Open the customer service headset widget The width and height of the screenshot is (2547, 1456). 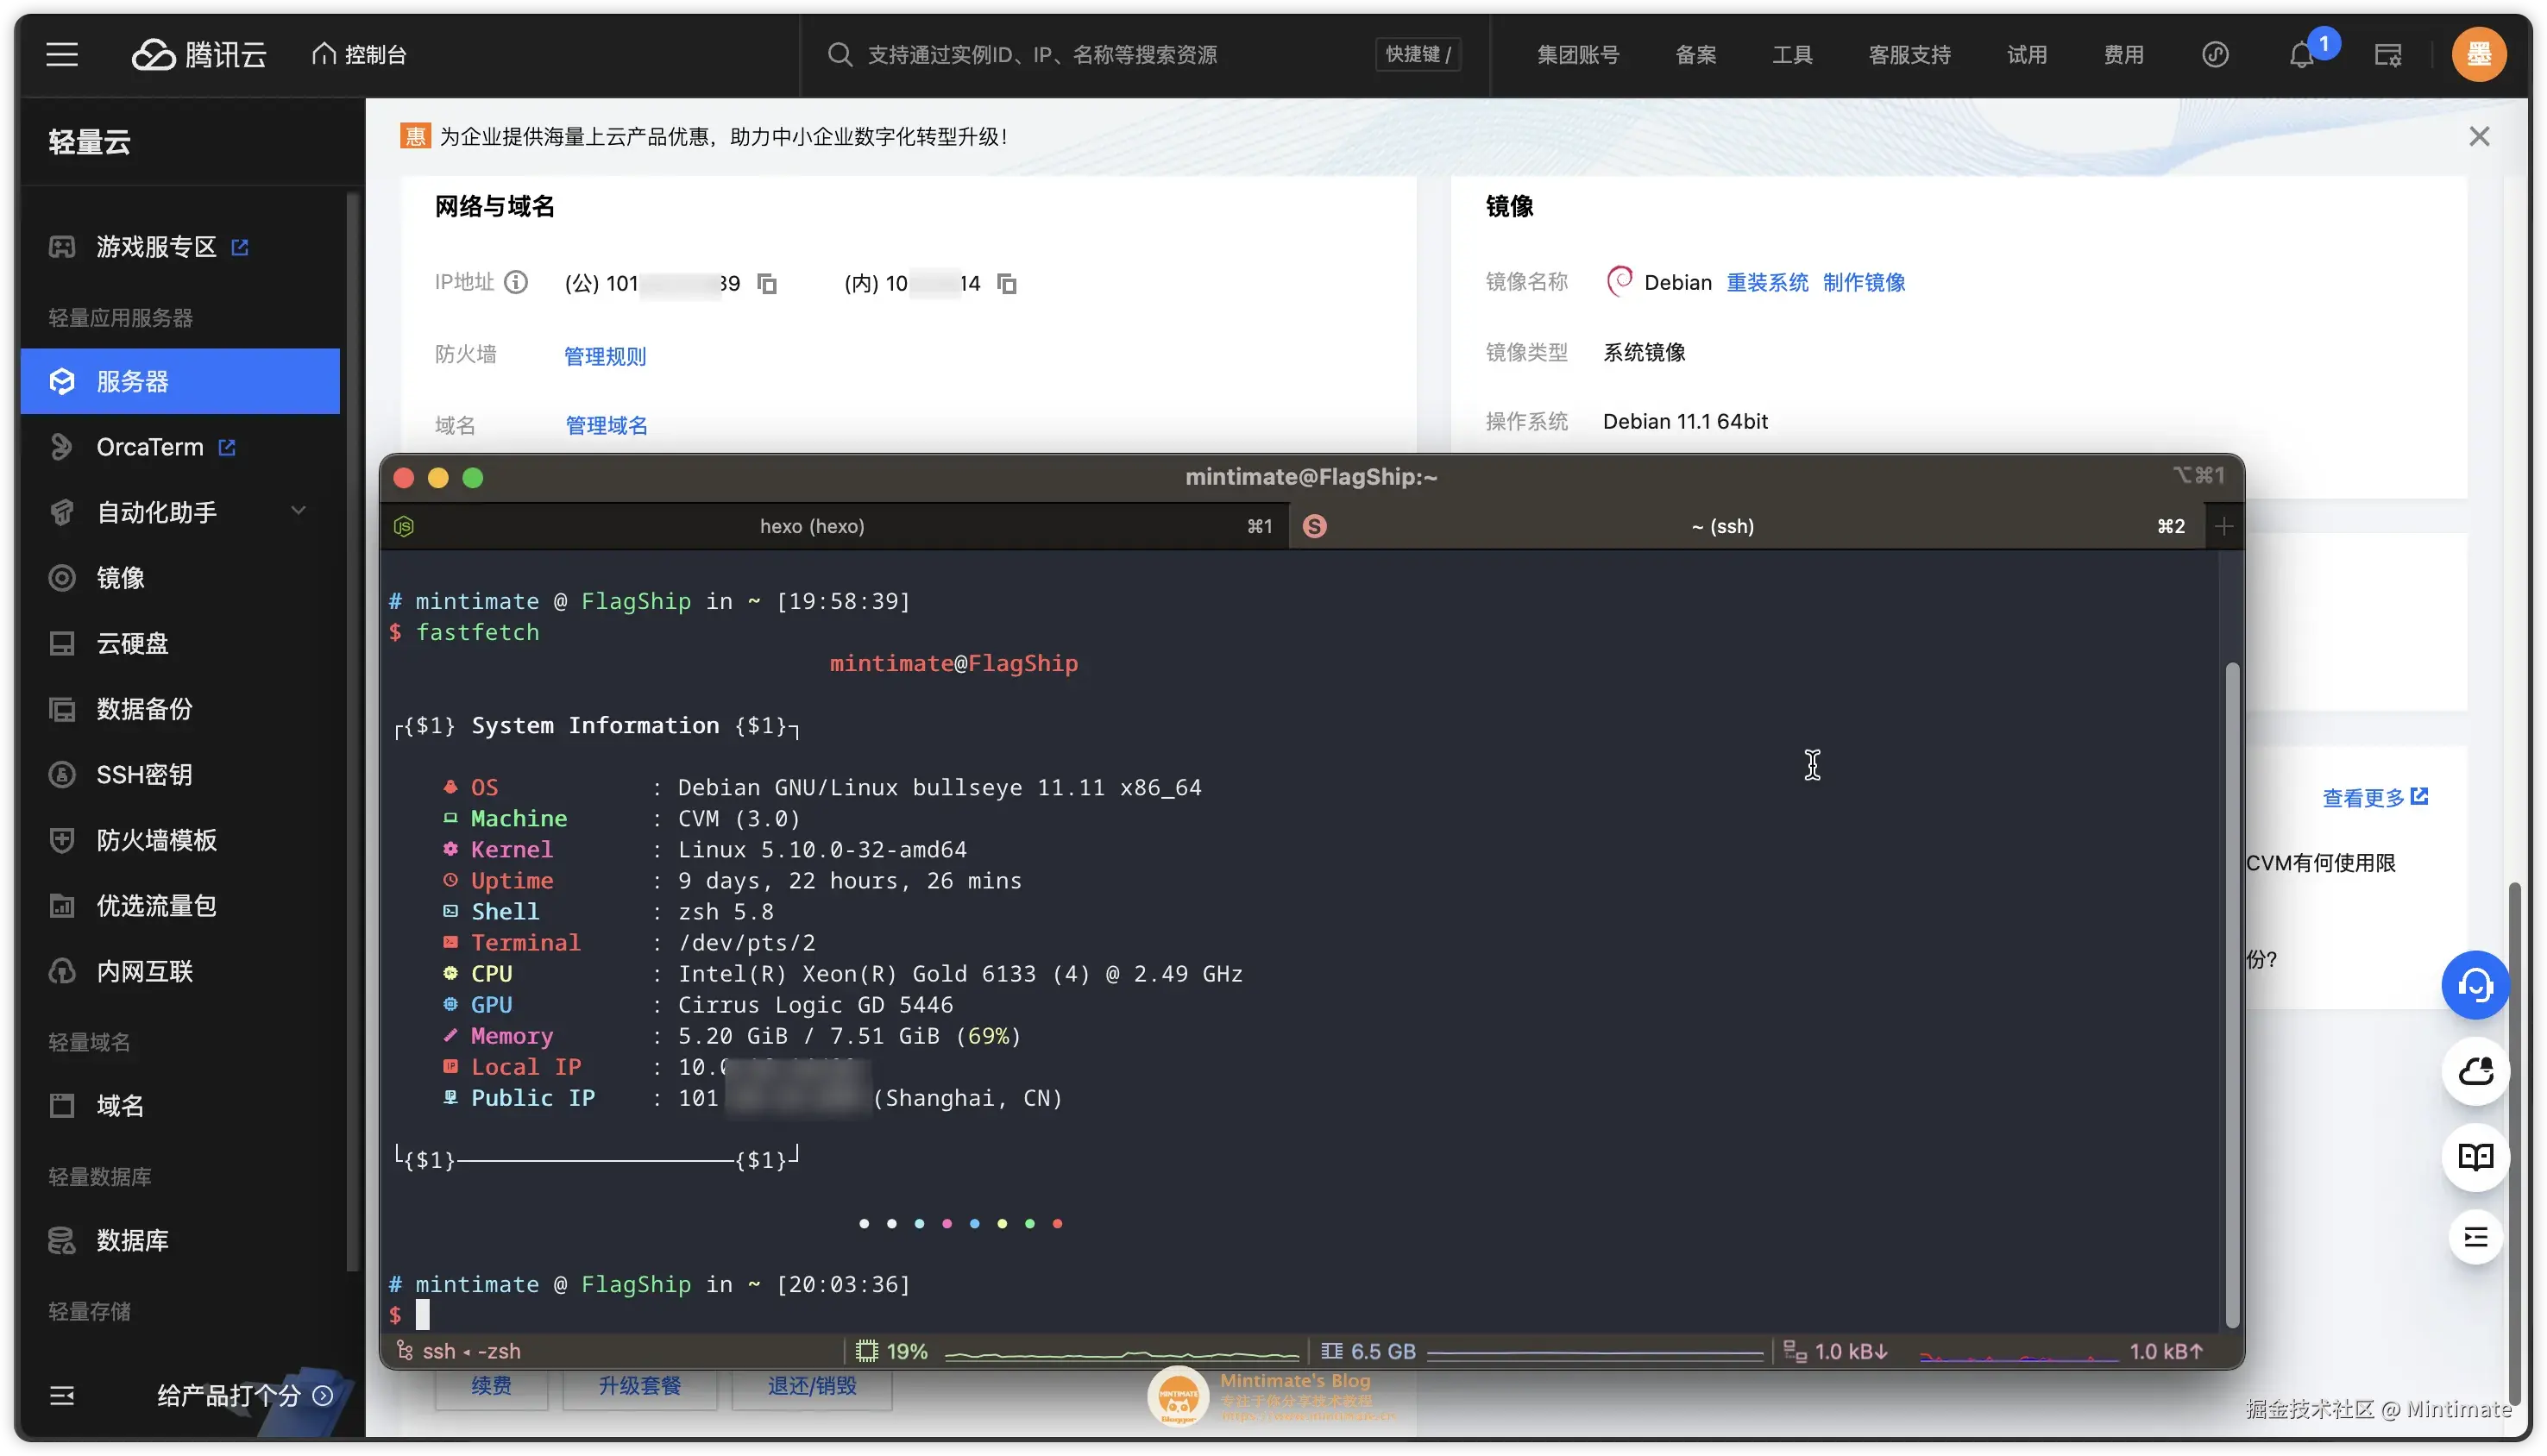pos(2475,986)
